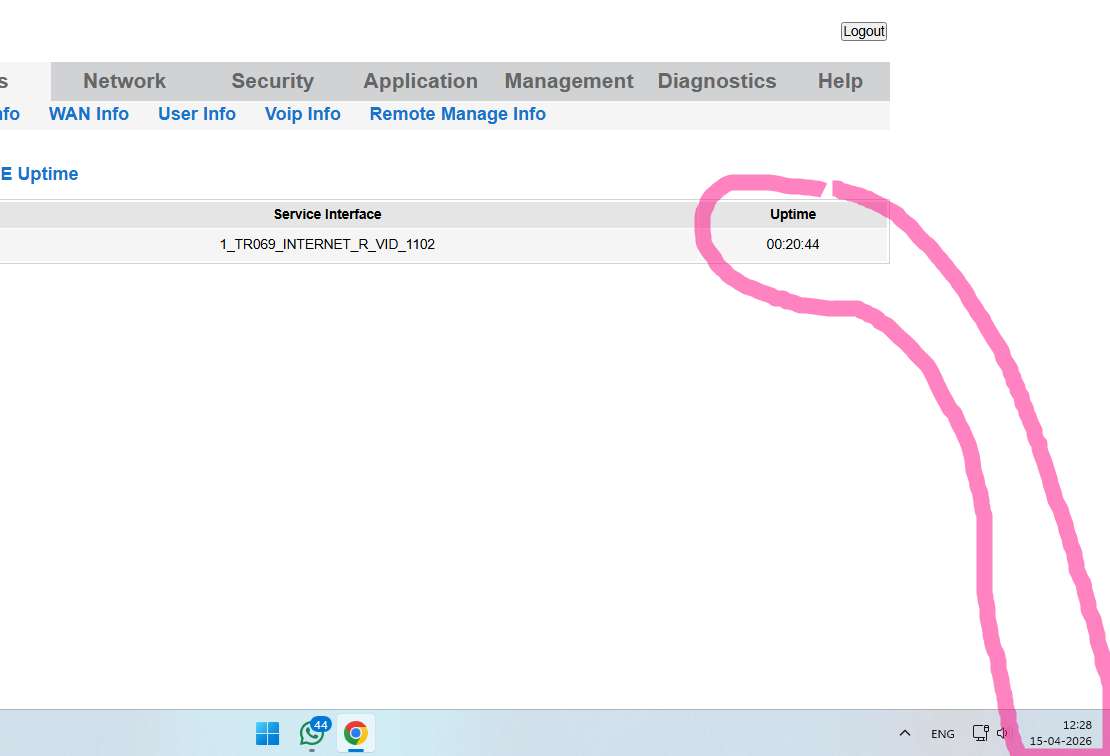
Task: Select the Service Interface column header
Action: 328,214
